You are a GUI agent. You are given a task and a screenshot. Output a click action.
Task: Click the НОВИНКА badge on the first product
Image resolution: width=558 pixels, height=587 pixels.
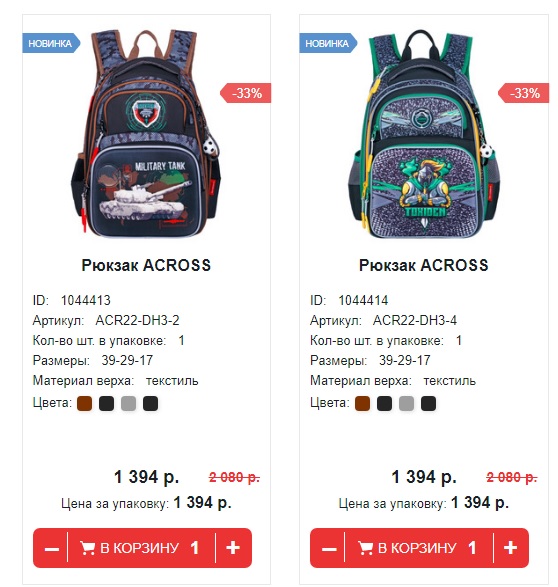coord(51,43)
